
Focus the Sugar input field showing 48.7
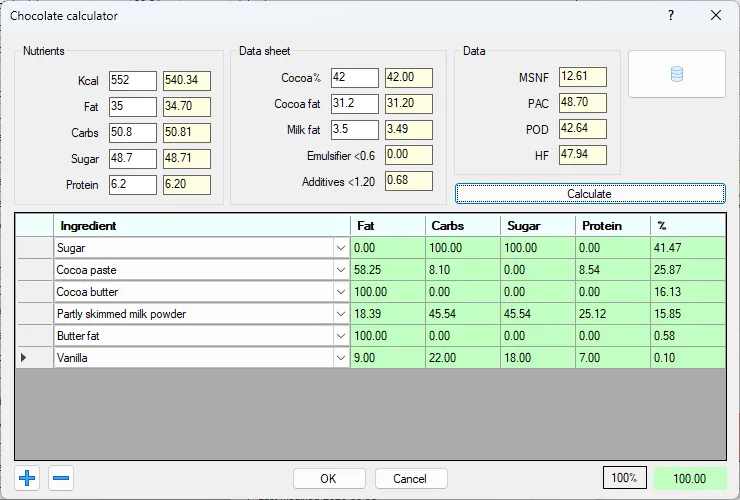point(133,159)
